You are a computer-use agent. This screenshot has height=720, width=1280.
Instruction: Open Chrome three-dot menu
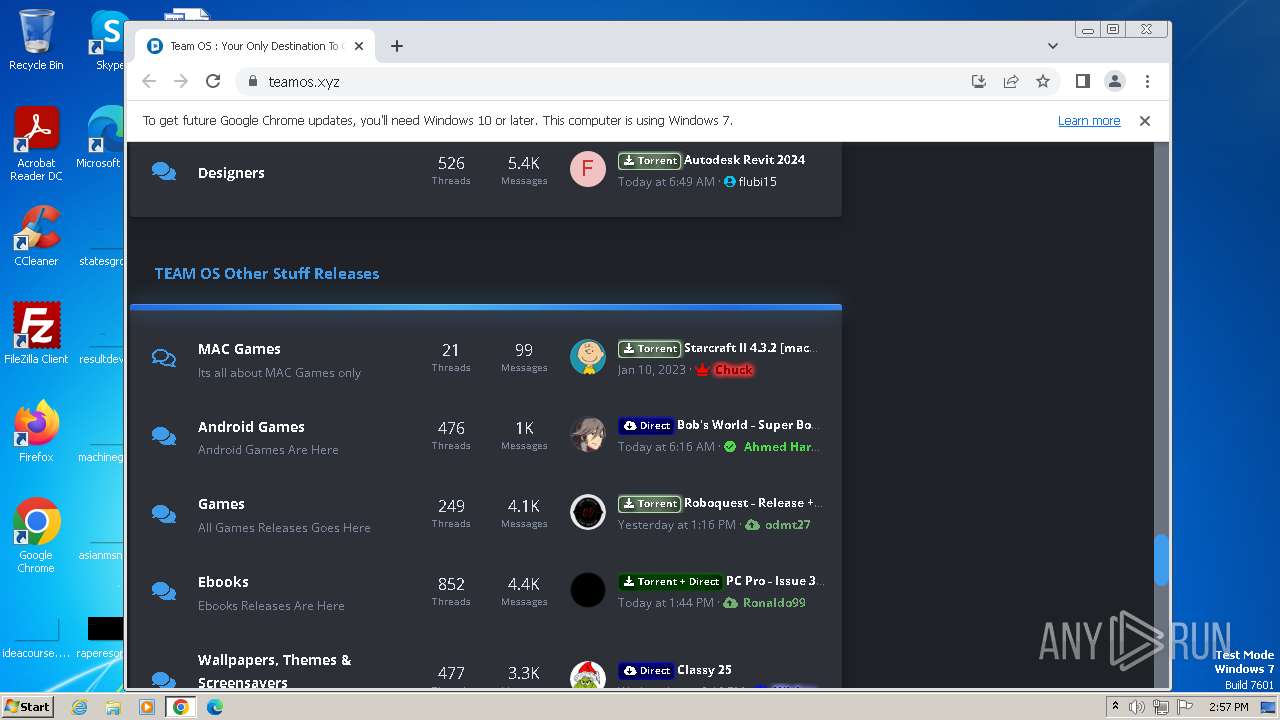pyautogui.click(x=1147, y=81)
